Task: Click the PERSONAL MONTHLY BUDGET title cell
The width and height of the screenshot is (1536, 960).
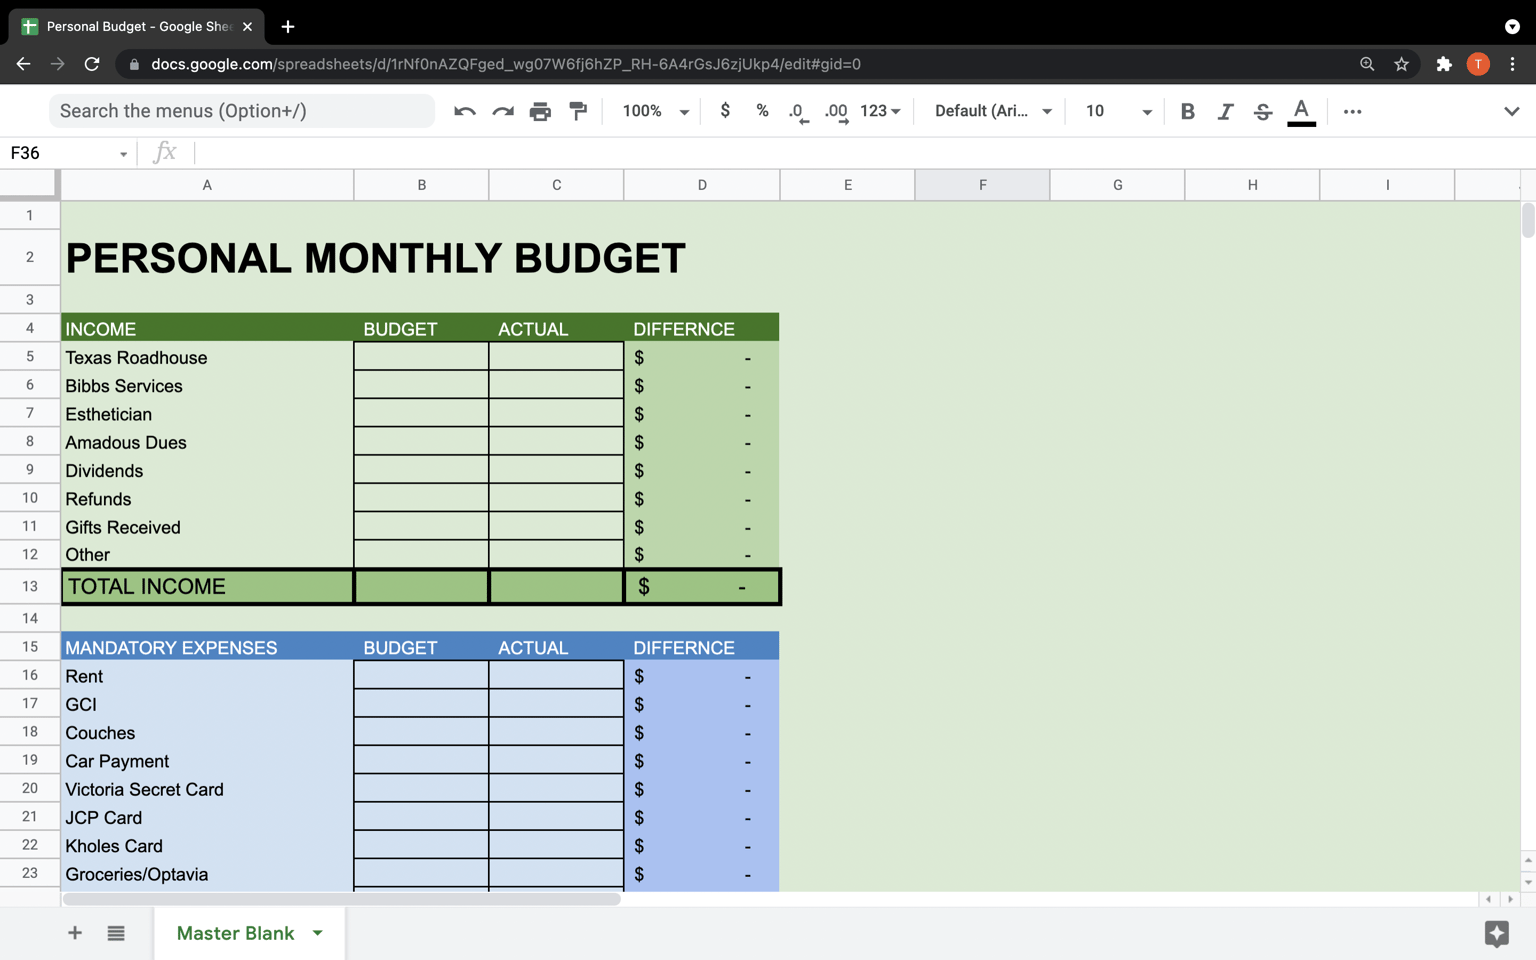Action: tap(375, 258)
